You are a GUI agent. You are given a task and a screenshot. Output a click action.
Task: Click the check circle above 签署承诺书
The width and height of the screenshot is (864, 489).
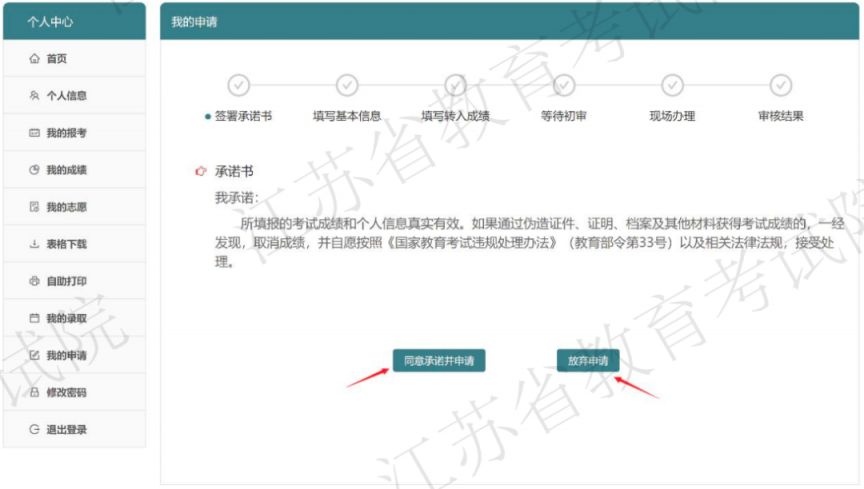pyautogui.click(x=239, y=85)
